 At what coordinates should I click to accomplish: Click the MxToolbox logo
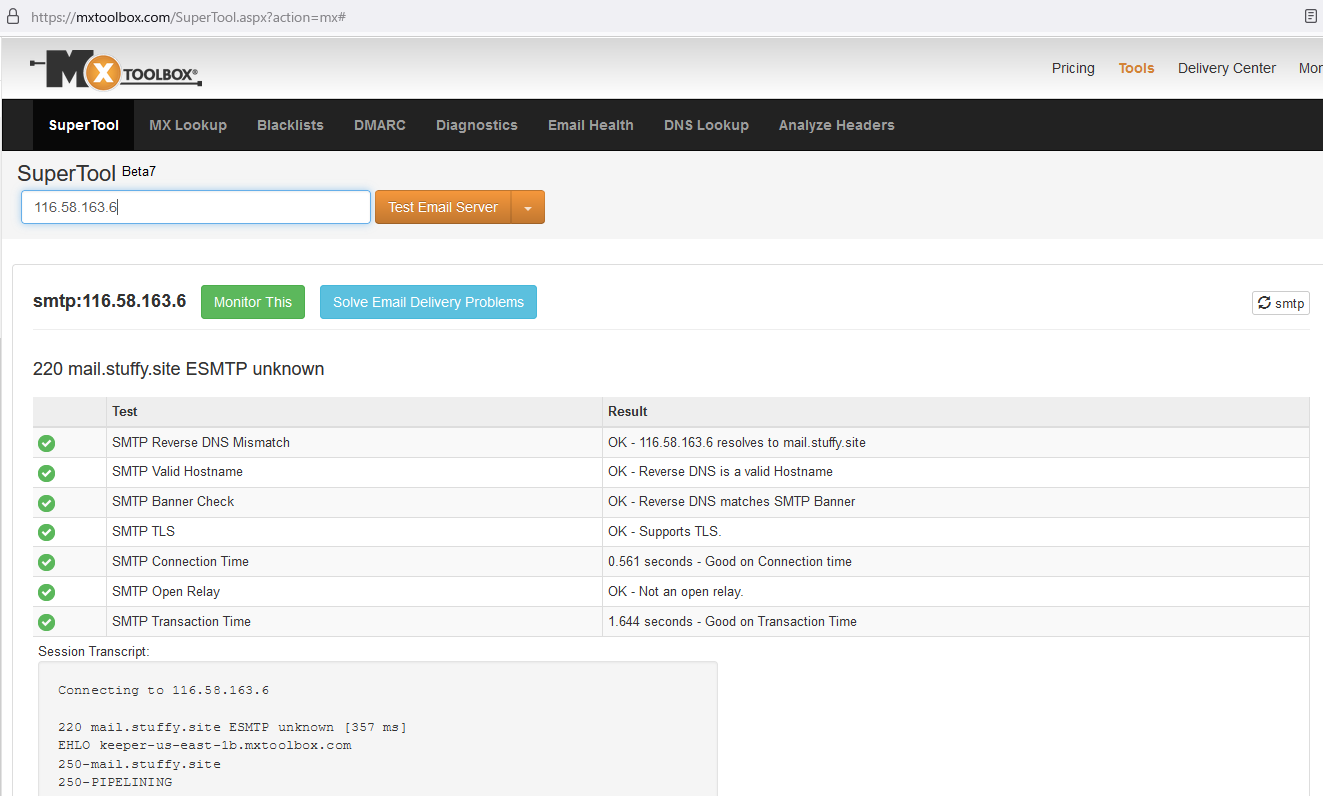pyautogui.click(x=116, y=69)
